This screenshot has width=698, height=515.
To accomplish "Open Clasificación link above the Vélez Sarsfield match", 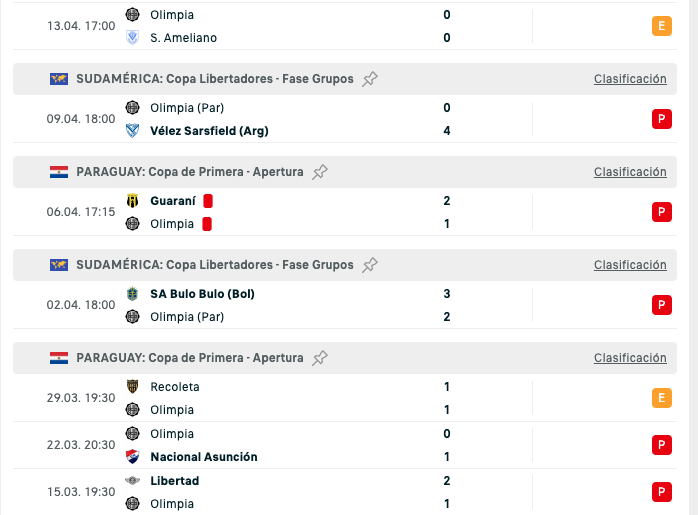I will [630, 79].
